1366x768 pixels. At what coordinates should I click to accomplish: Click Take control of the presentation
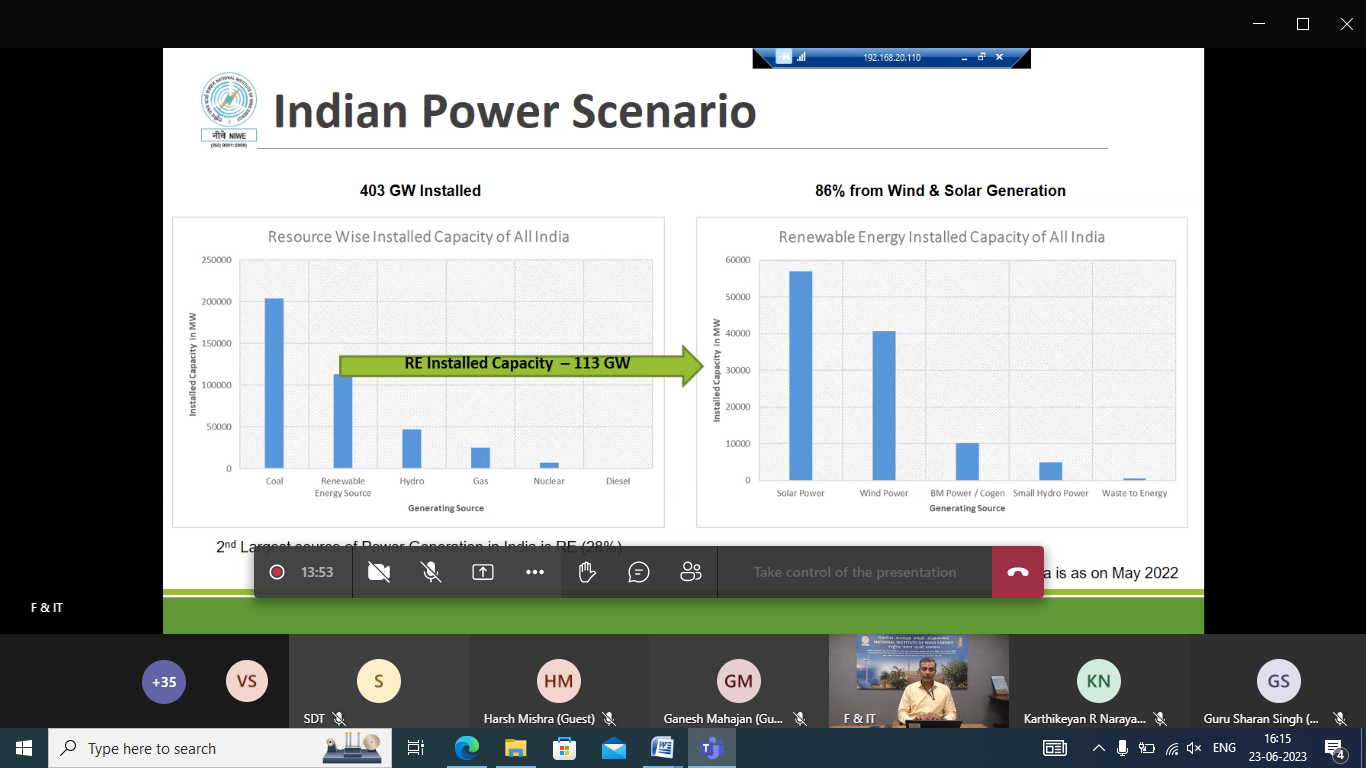tap(854, 572)
